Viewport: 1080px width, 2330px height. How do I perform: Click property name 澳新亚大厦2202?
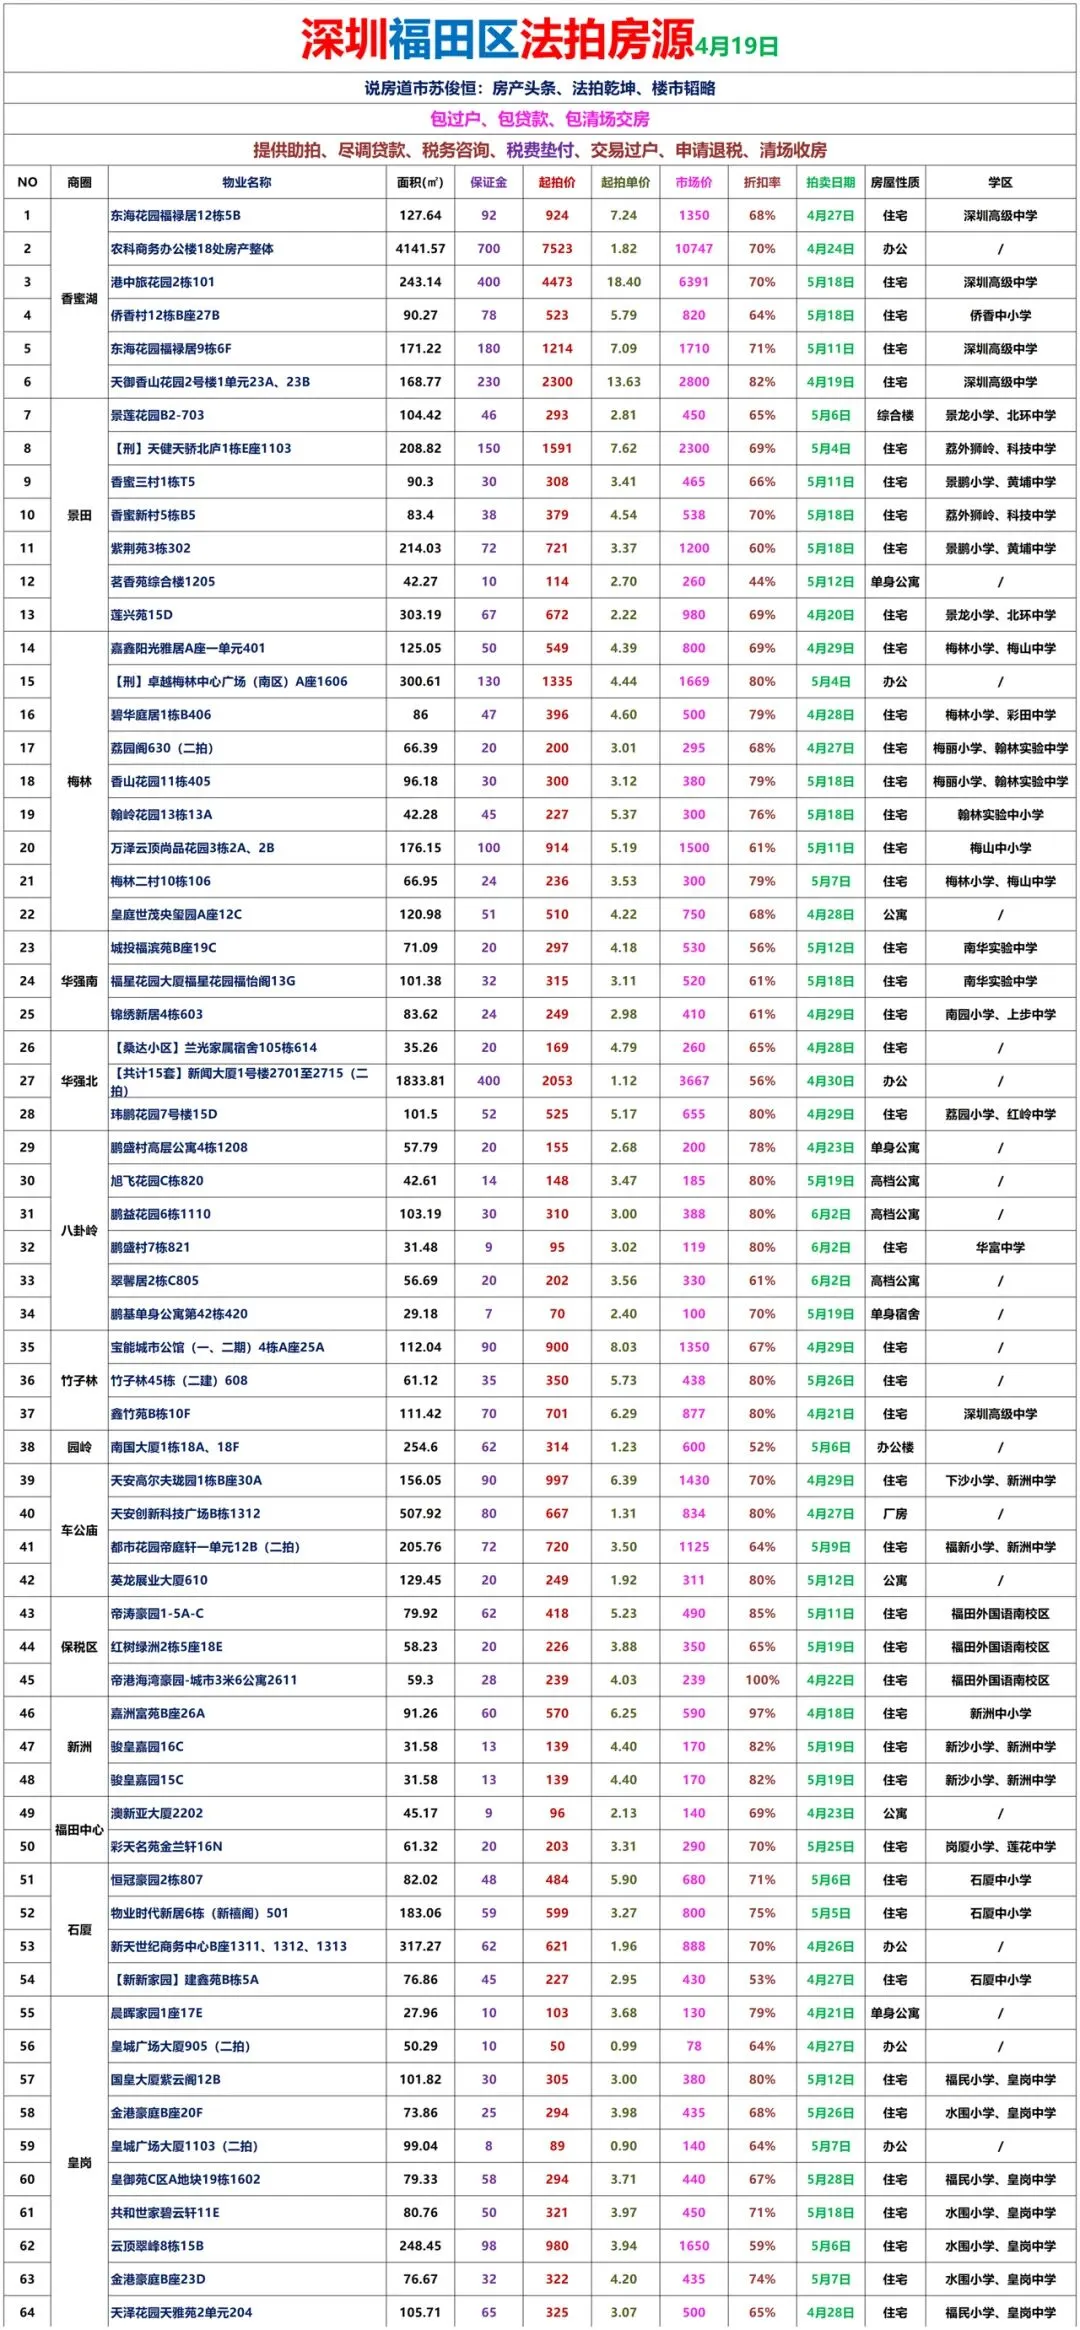tap(156, 1813)
